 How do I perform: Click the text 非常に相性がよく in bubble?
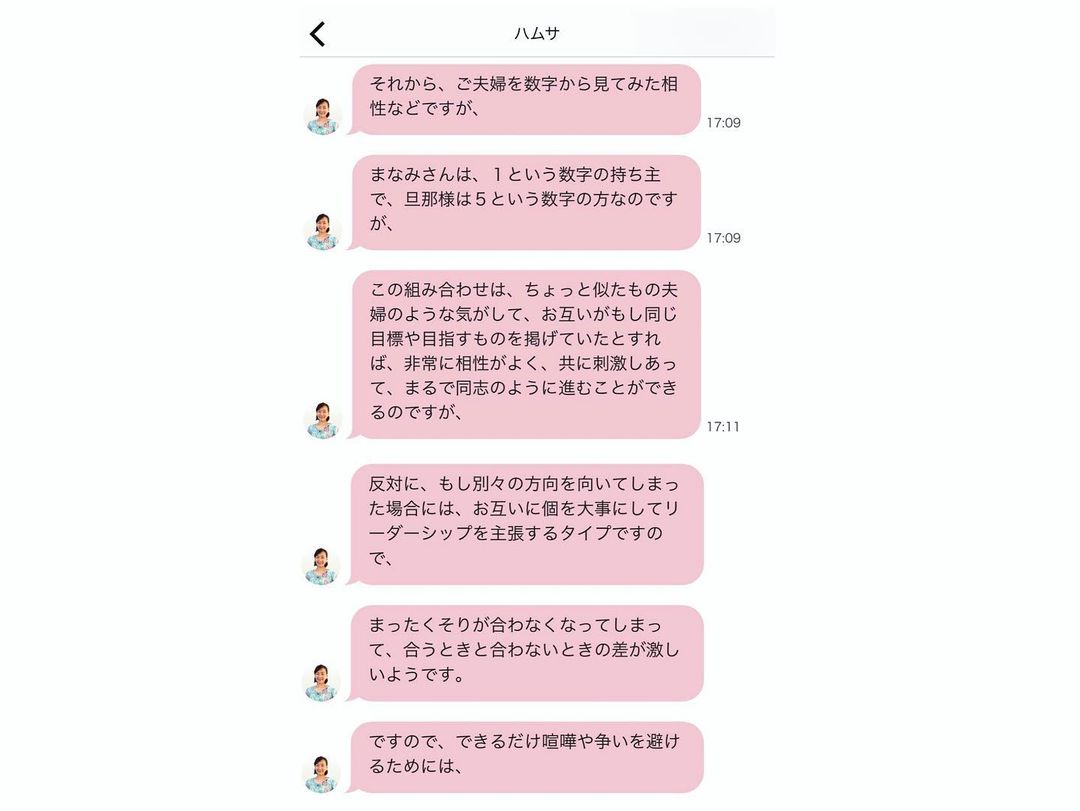472,363
